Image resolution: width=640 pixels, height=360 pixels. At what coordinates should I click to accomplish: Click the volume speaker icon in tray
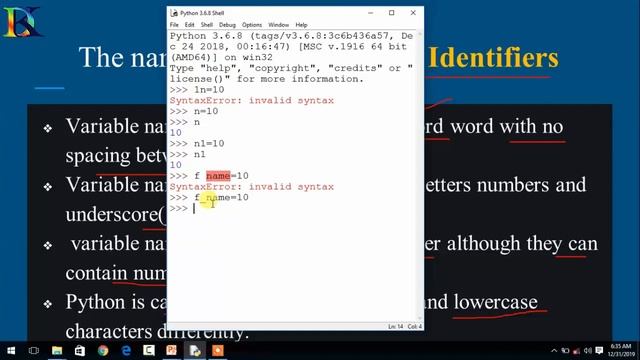588,351
